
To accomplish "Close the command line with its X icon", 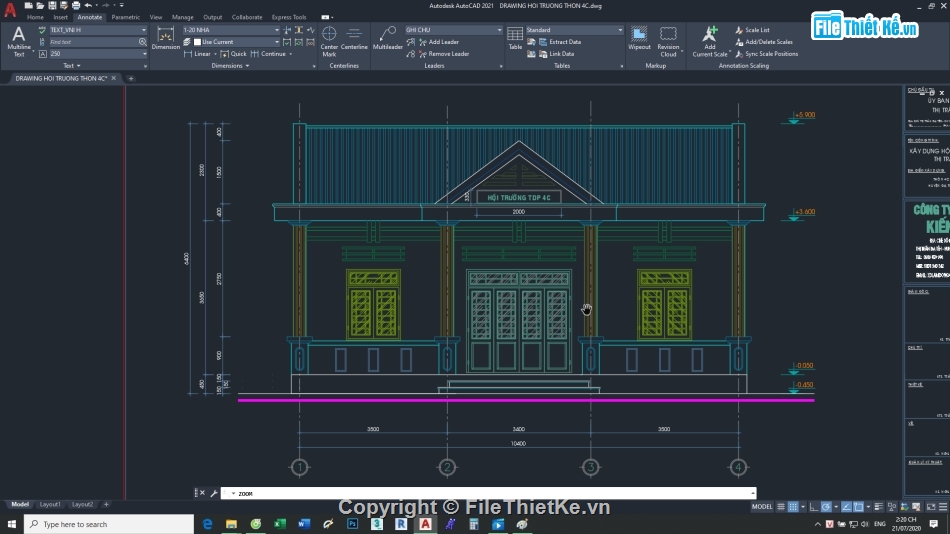I will 202,493.
